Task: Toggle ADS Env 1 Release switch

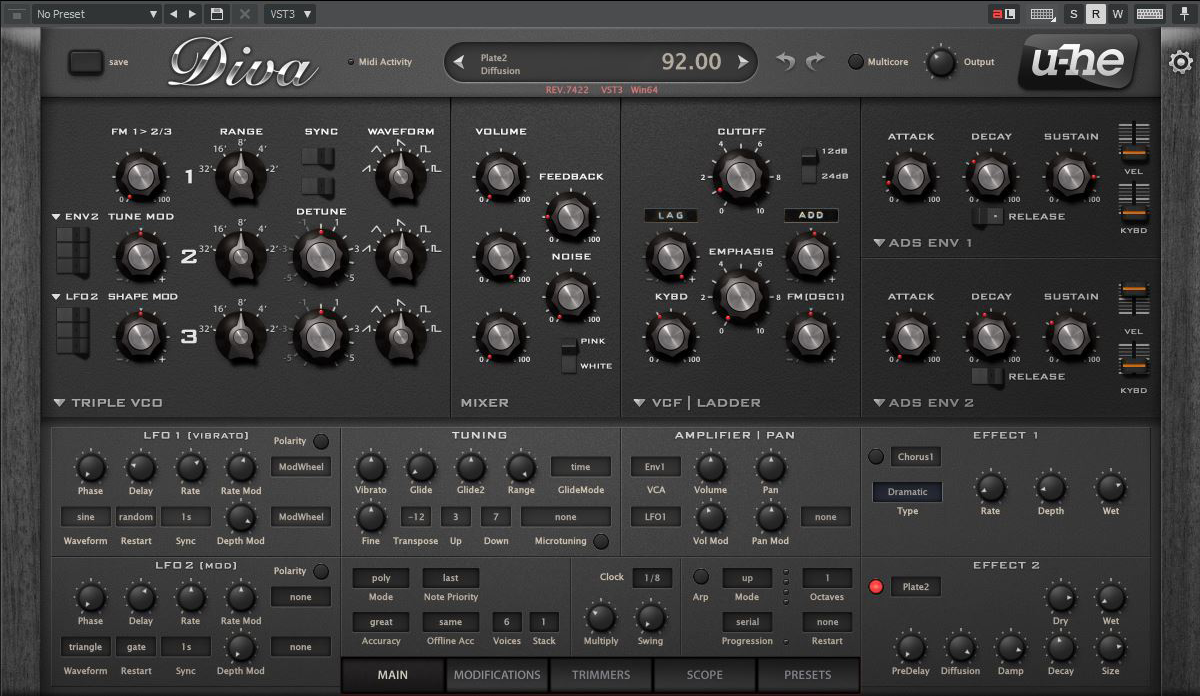Action: [x=989, y=216]
